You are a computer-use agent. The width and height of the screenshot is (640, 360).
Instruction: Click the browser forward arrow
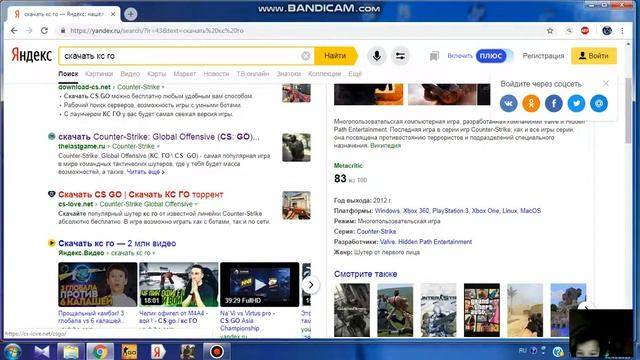click(29, 31)
